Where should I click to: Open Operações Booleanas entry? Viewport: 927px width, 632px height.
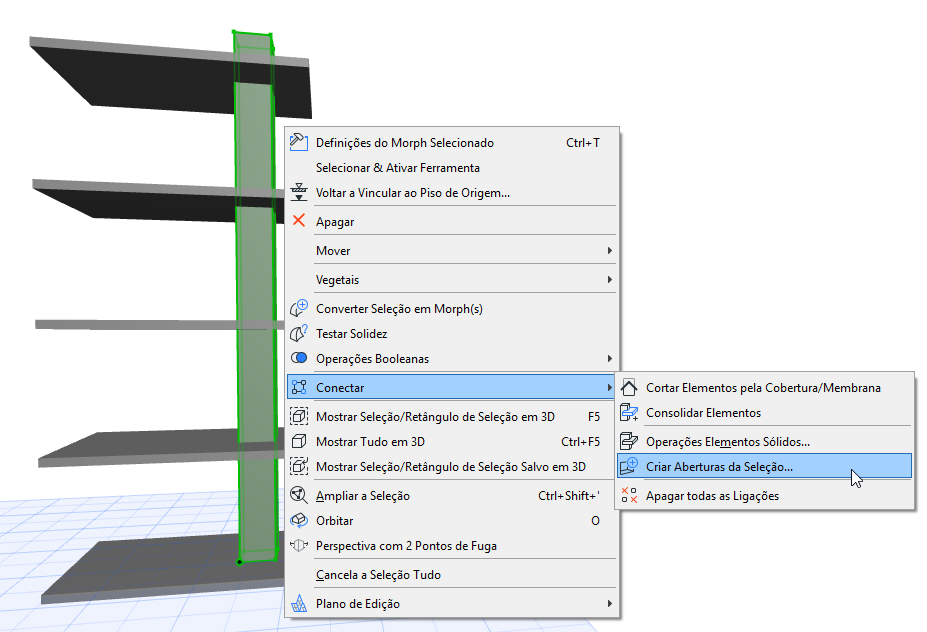[452, 359]
